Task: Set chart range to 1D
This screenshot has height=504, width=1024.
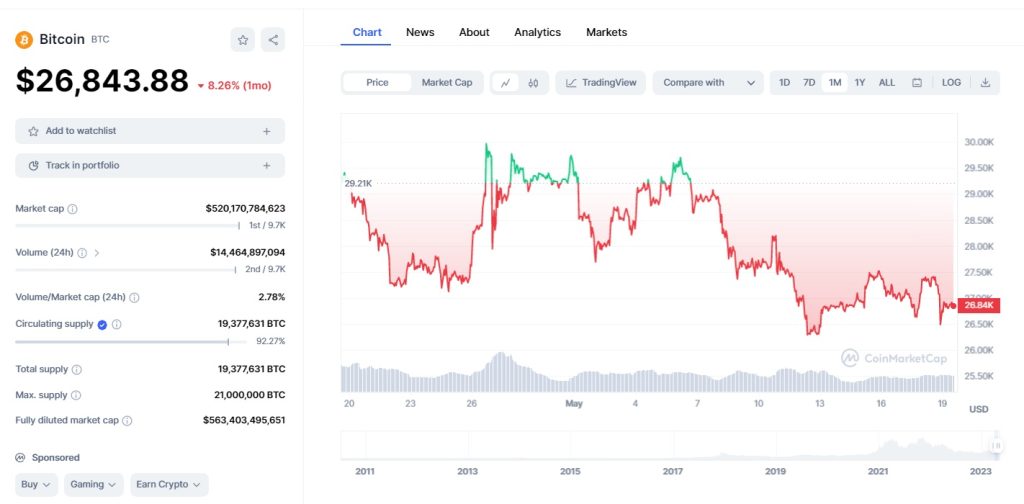Action: [784, 83]
